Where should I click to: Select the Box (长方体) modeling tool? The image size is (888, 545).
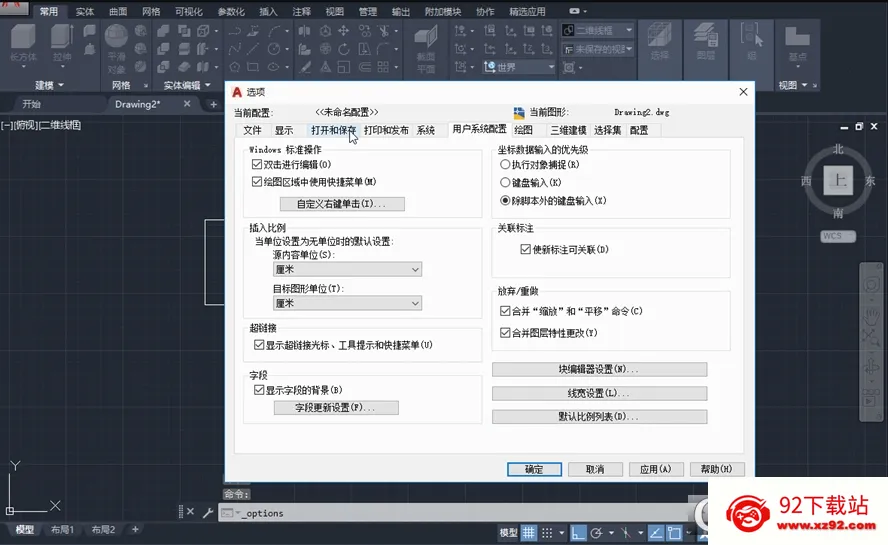point(24,37)
